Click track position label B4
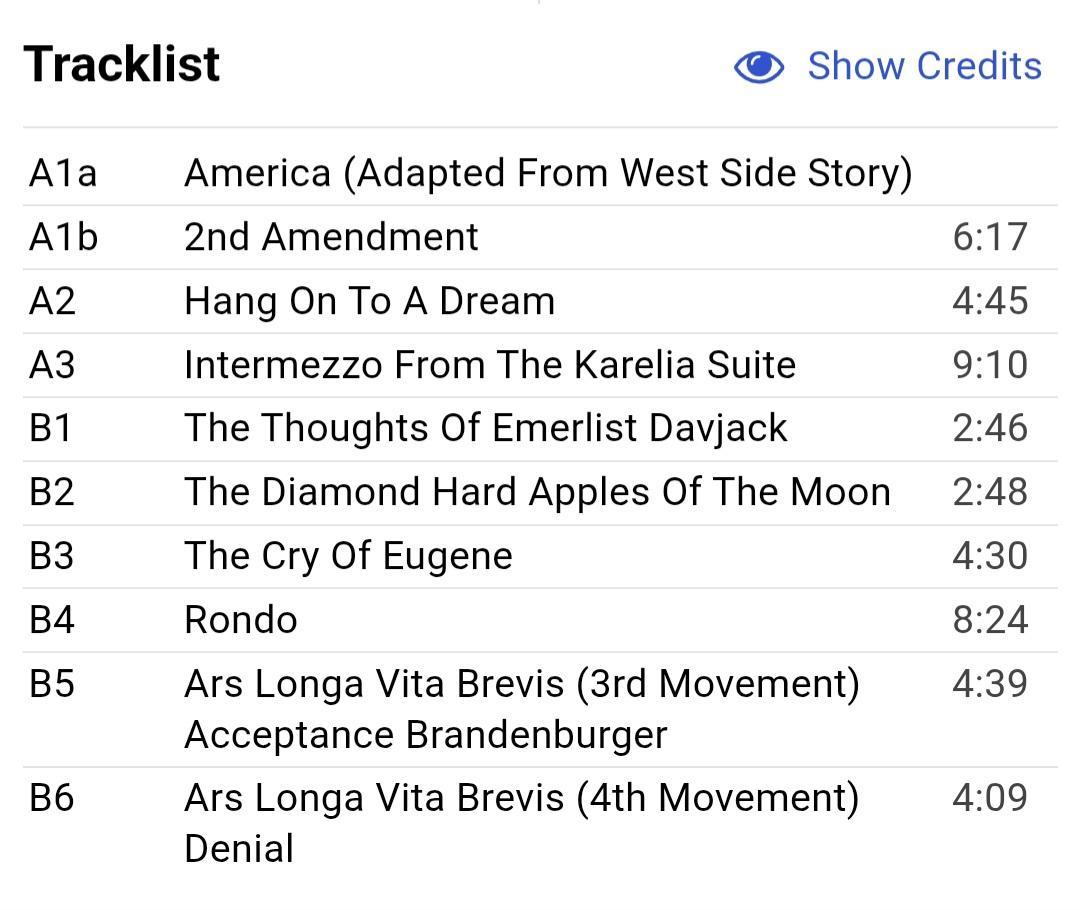Viewport: 1080px width, 910px height. tap(52, 620)
